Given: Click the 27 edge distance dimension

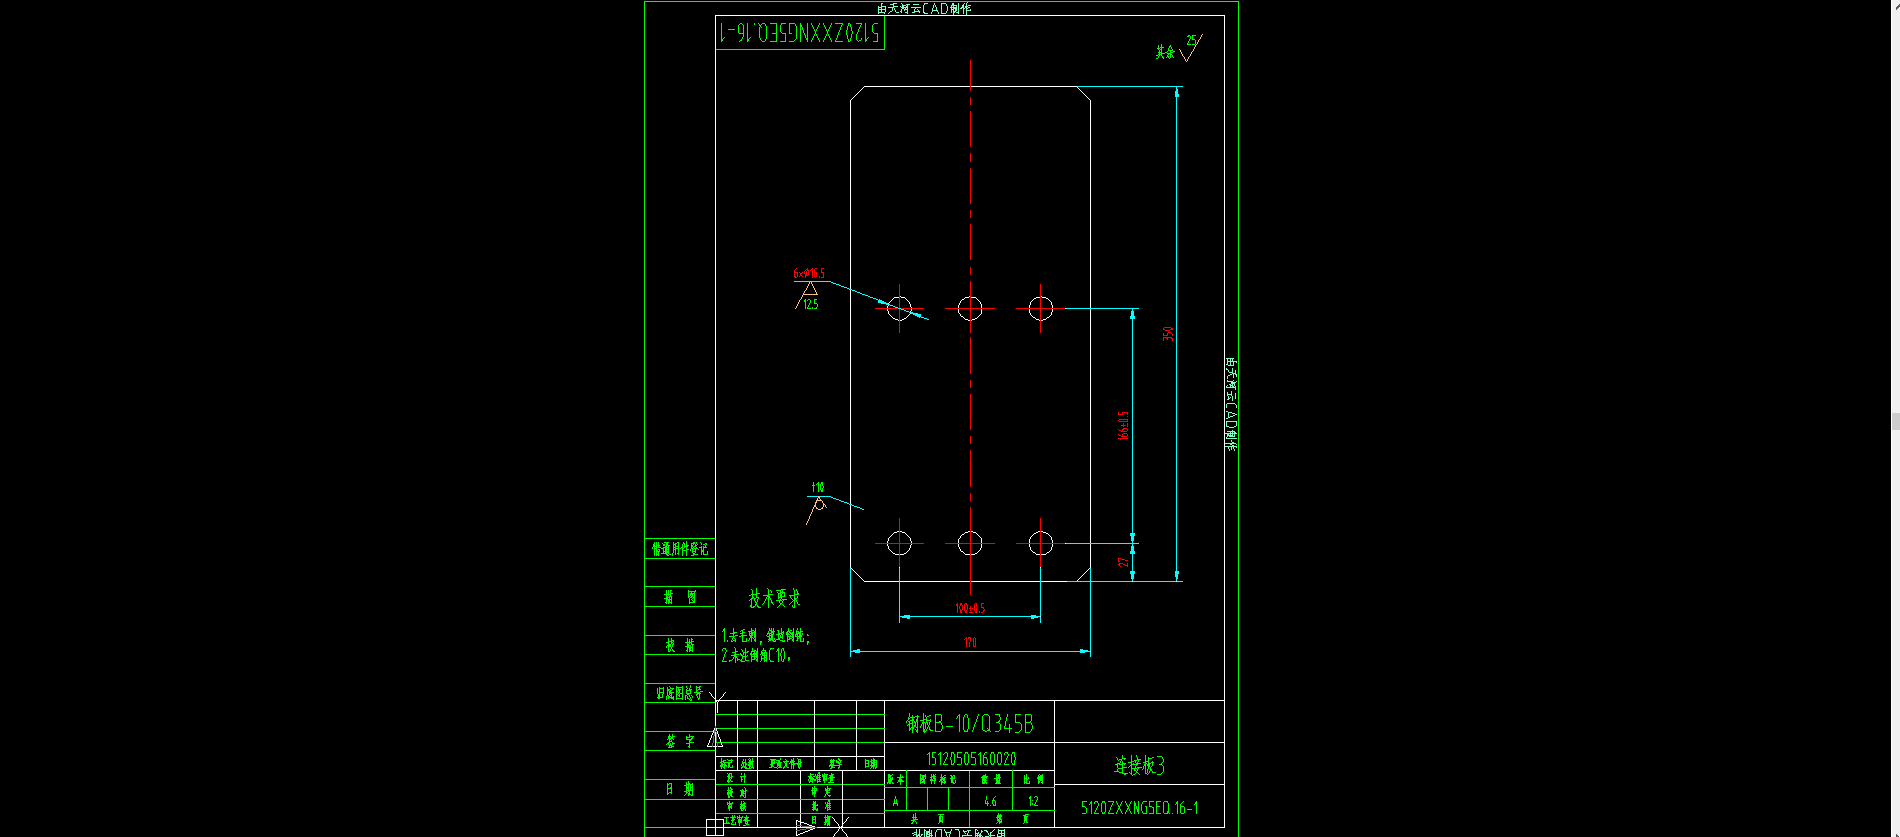Looking at the screenshot, I should coord(1123,562).
